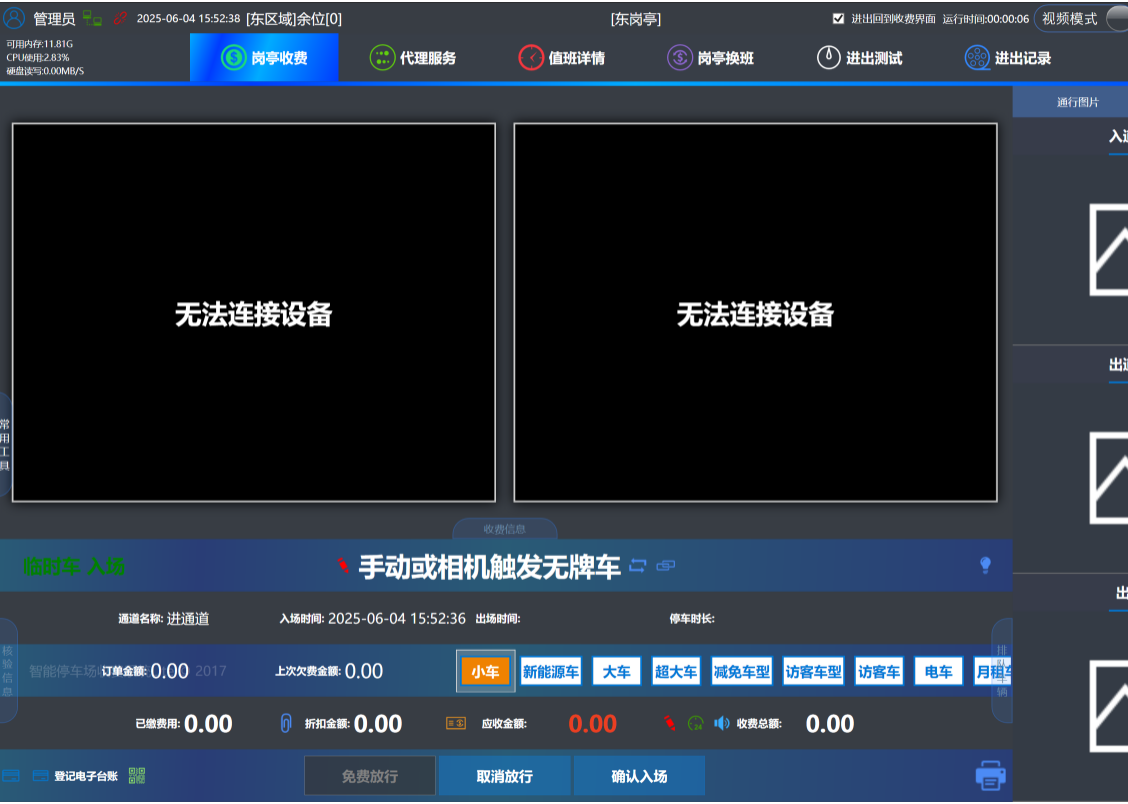Image resolution: width=1128 pixels, height=804 pixels.
Task: Select the 减免车型 vehicle type
Action: click(742, 672)
